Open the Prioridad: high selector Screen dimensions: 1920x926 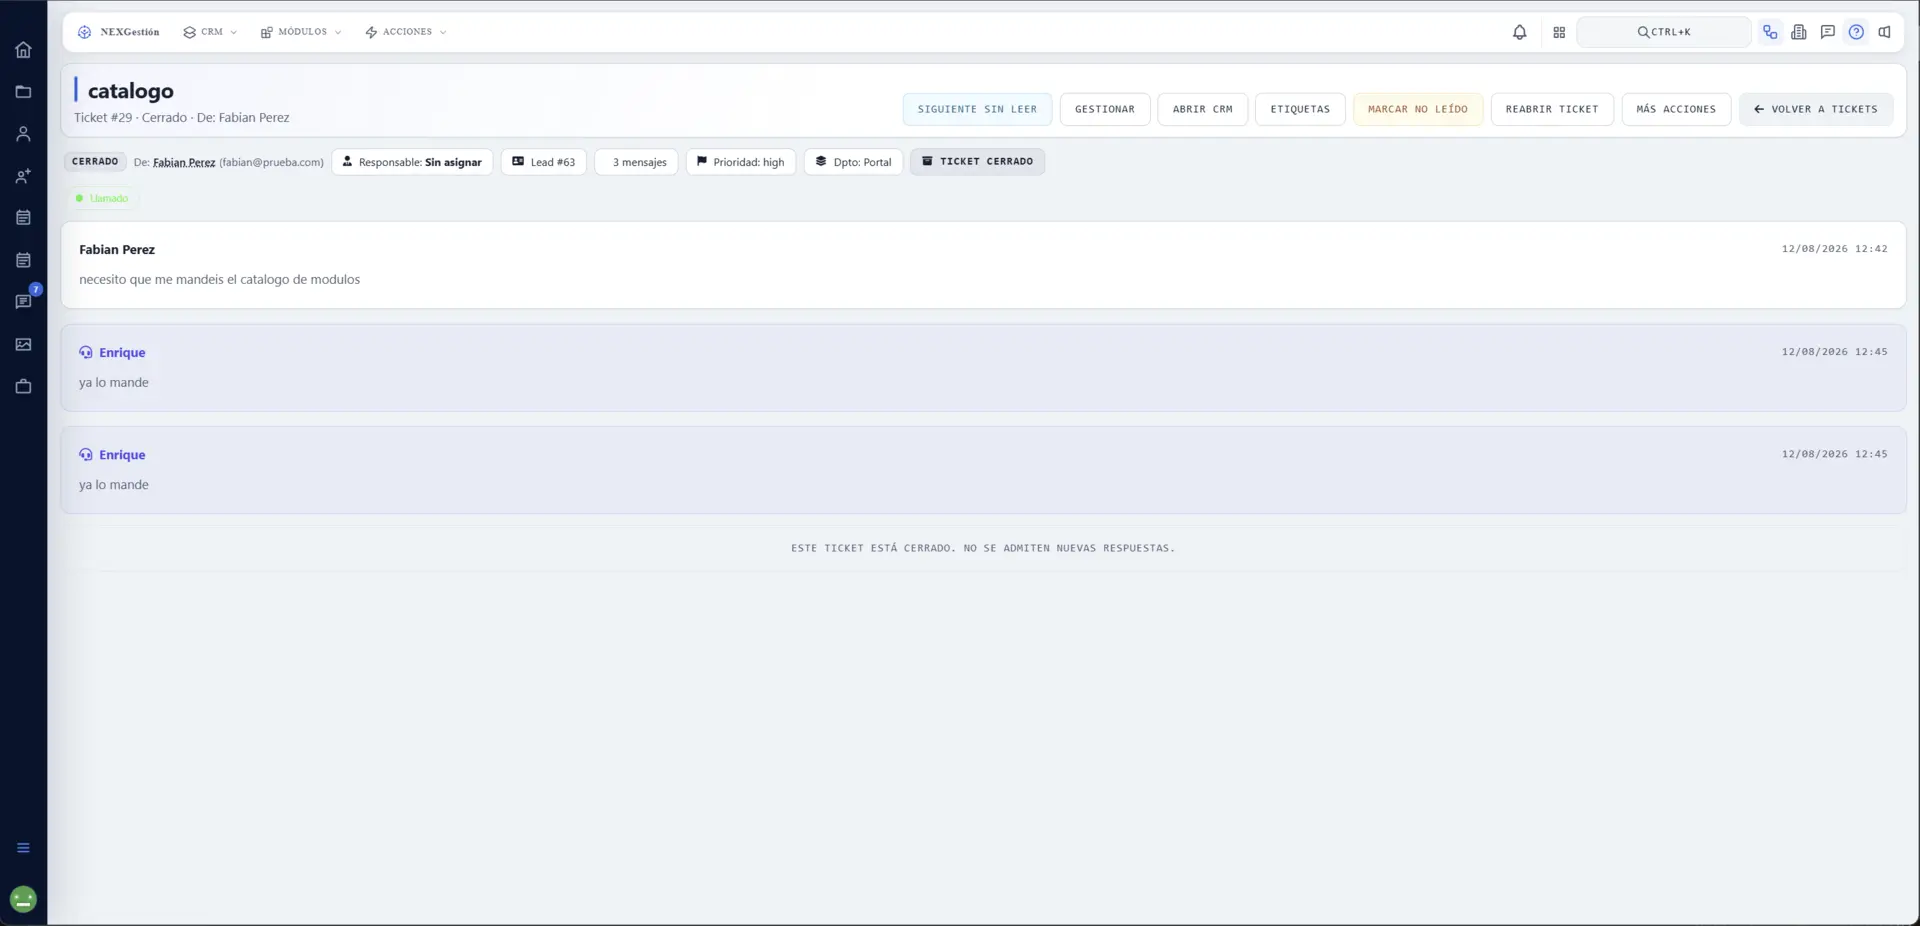coord(741,162)
